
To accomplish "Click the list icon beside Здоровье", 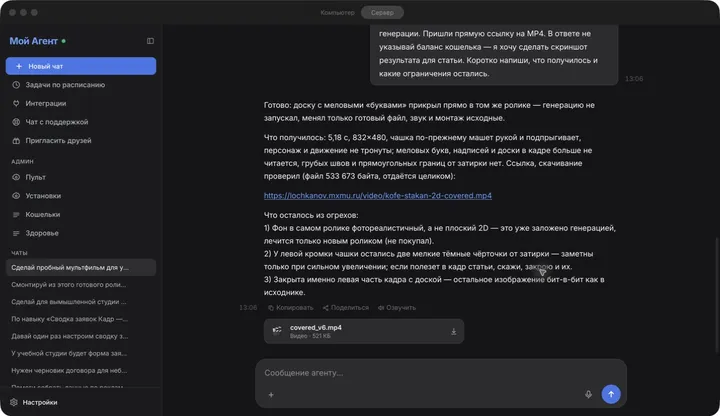I will [16, 233].
